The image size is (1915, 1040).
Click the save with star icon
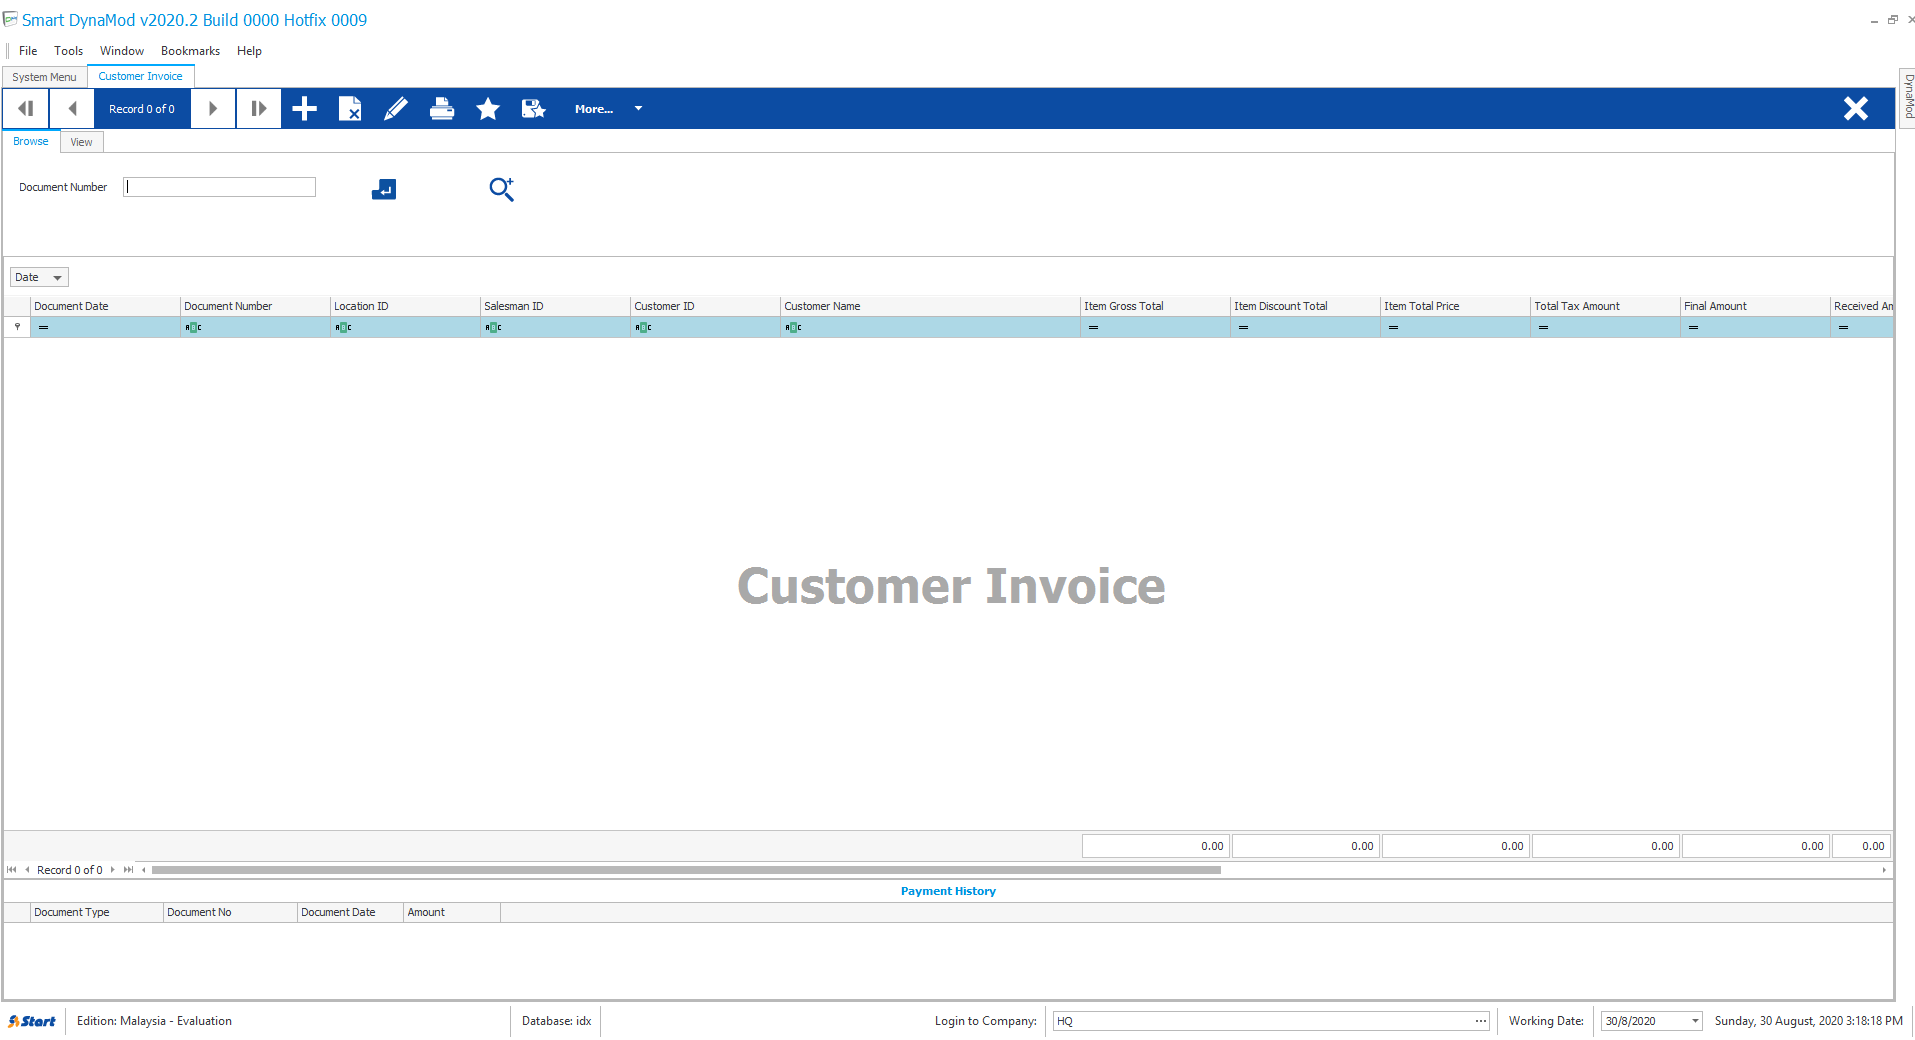534,109
